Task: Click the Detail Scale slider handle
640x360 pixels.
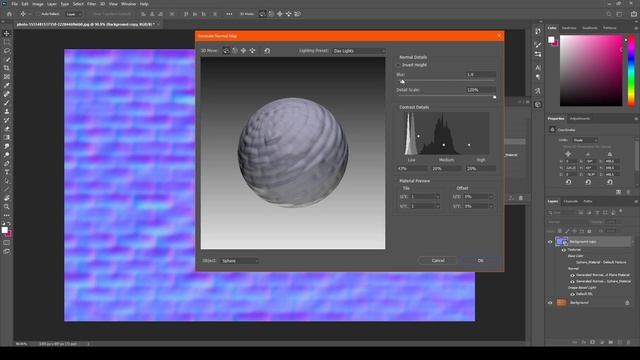Action: pyautogui.click(x=494, y=97)
